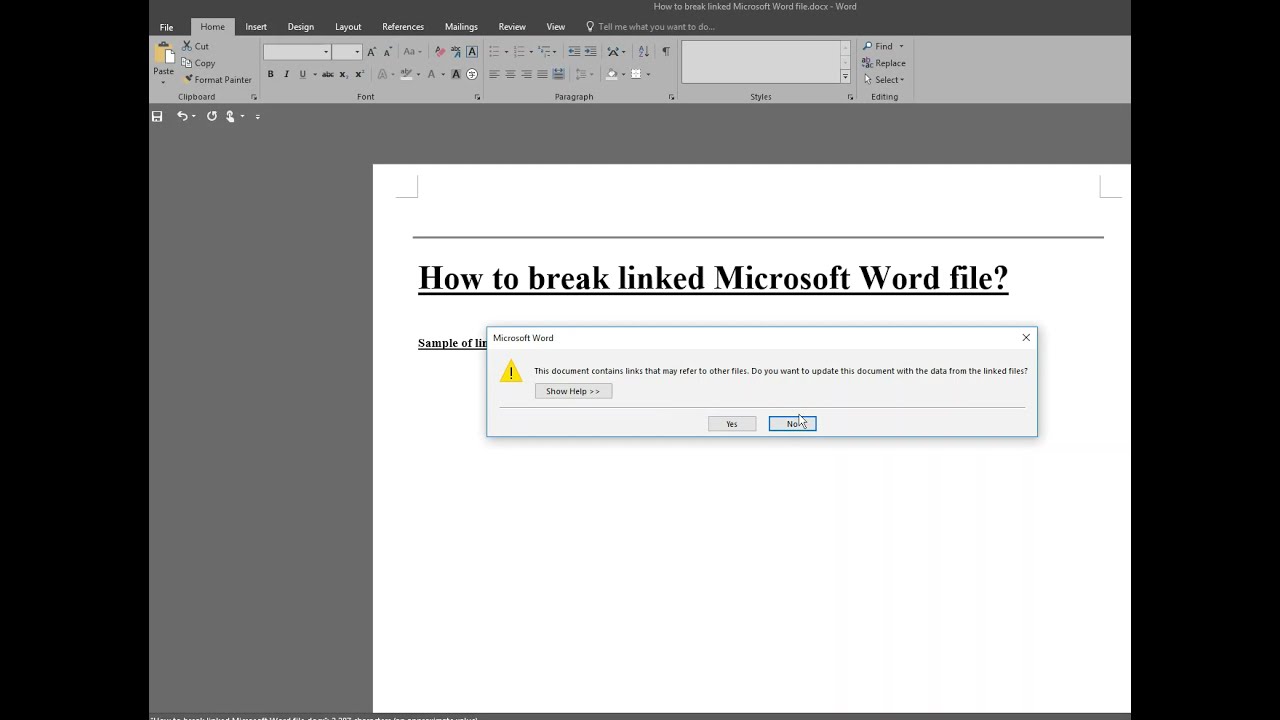Open the Find dropdown arrow

point(901,46)
